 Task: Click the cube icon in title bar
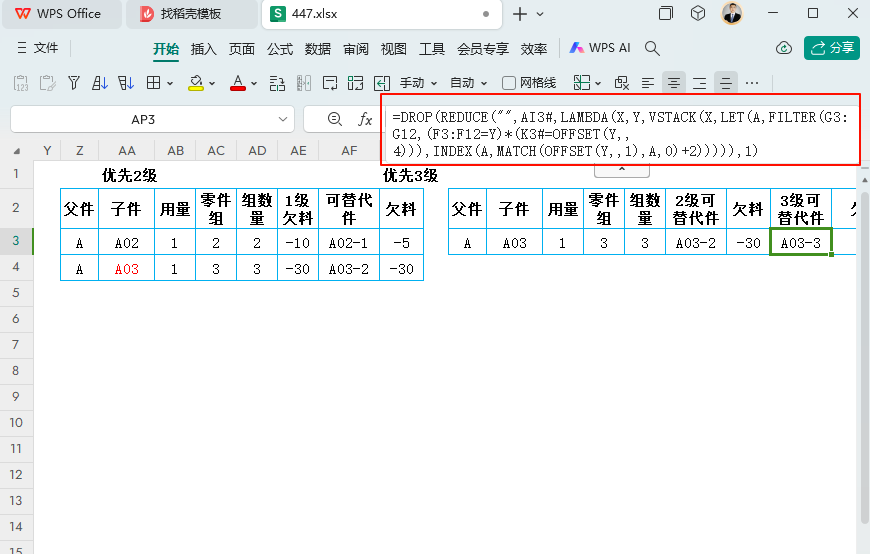[x=697, y=13]
